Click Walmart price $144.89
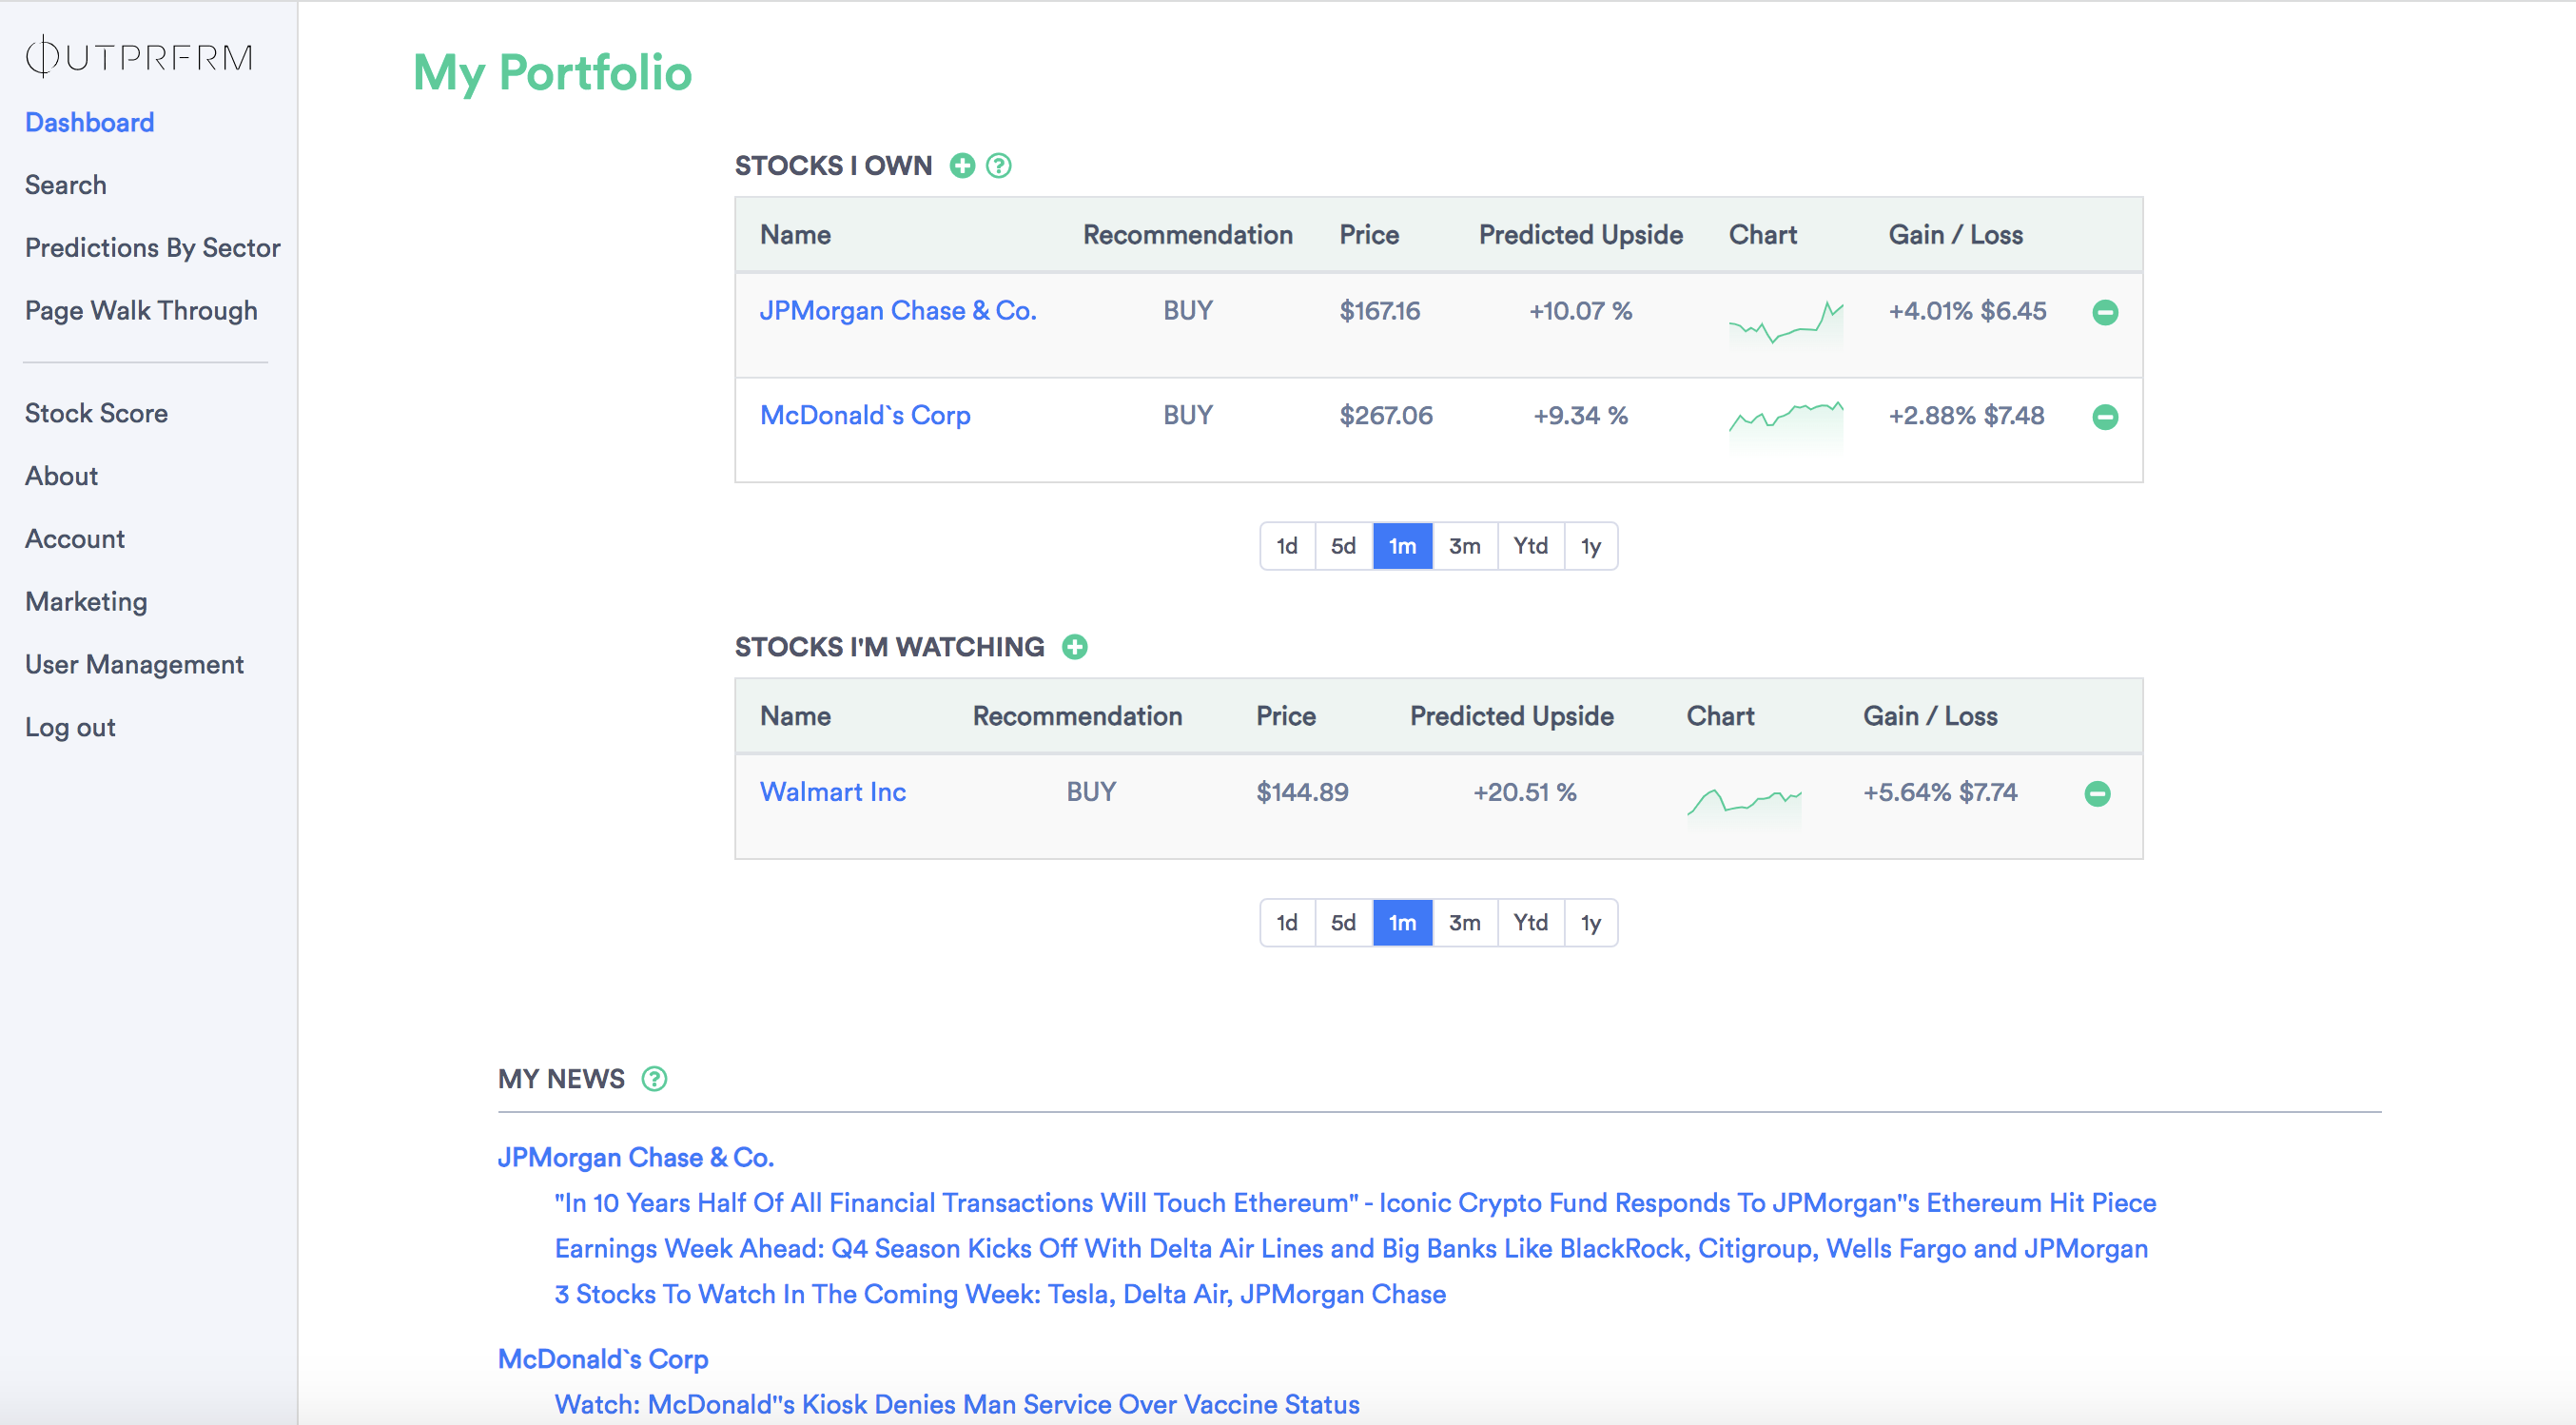The width and height of the screenshot is (2576, 1425). point(1302,792)
